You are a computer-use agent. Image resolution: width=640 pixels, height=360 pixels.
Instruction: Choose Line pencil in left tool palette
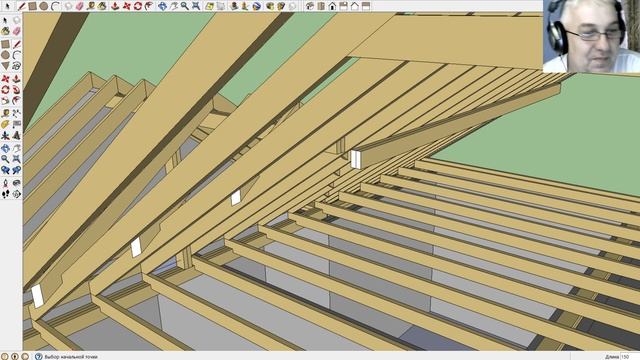[x=16, y=44]
